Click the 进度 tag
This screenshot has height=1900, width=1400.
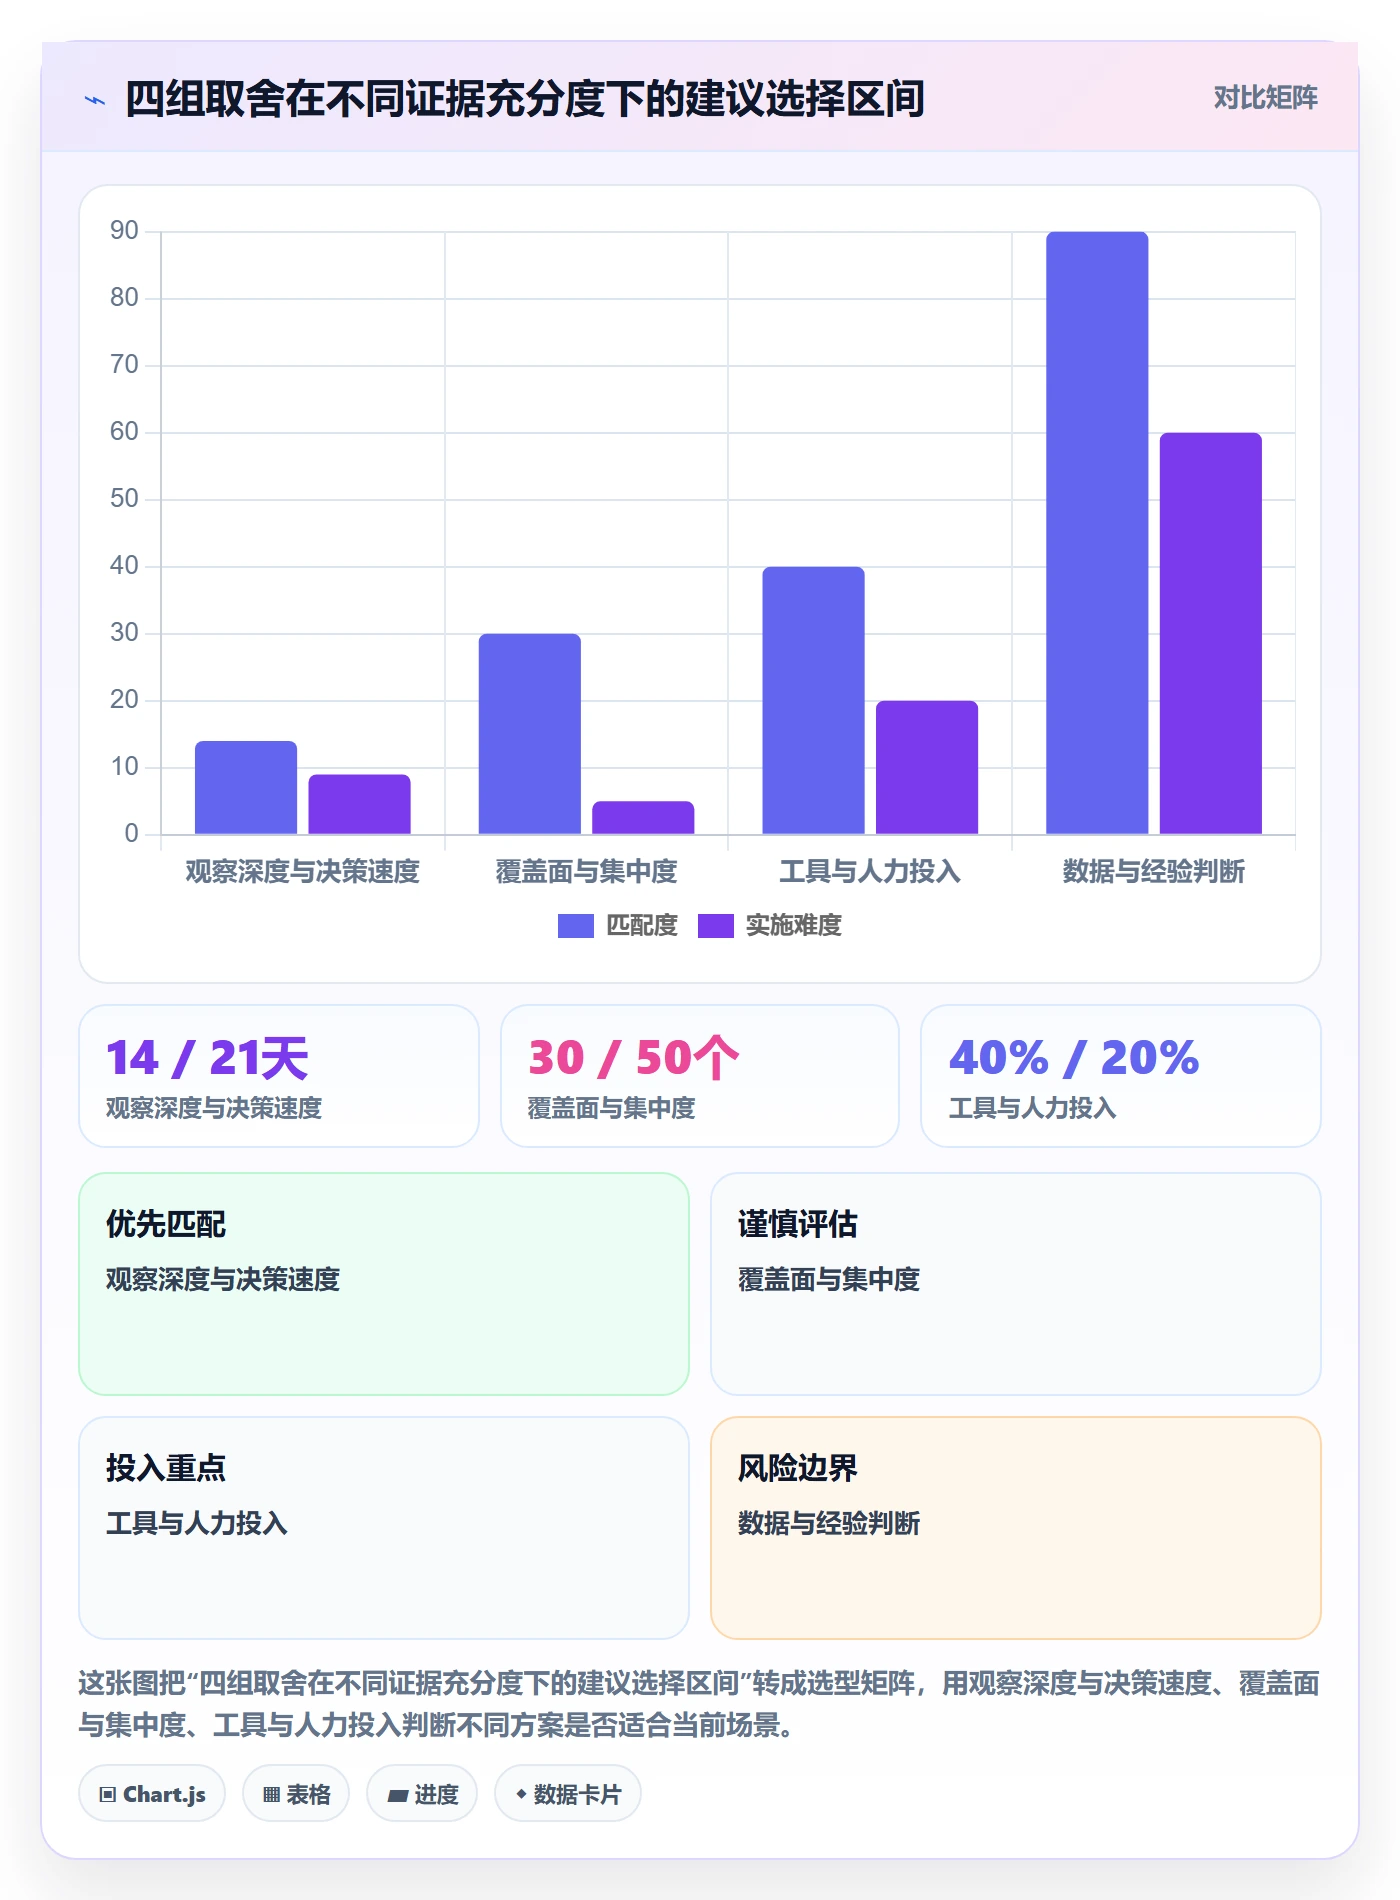tap(422, 1794)
